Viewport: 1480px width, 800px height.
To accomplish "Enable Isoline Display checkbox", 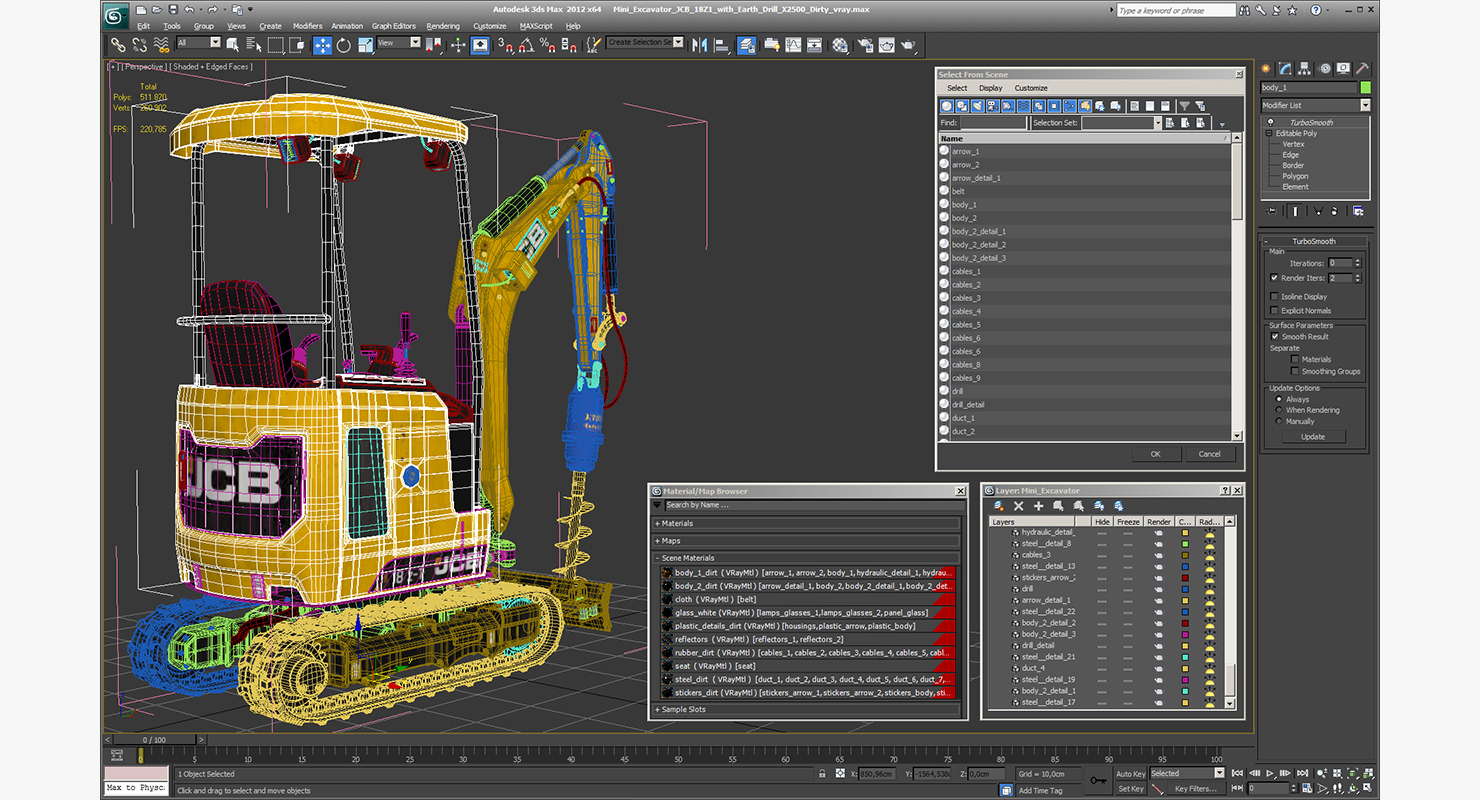I will (1274, 297).
